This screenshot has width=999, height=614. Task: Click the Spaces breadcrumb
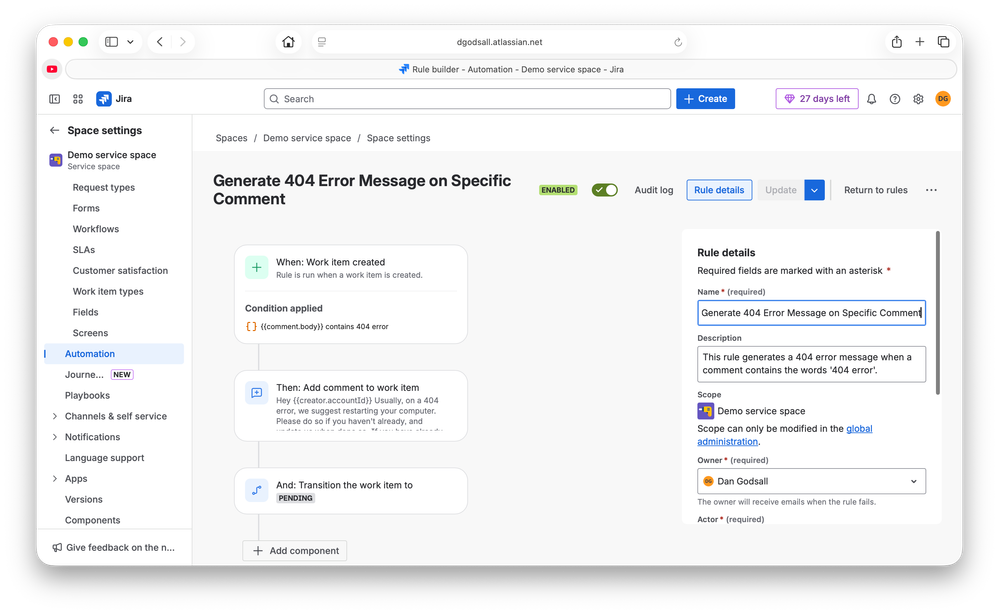[231, 138]
